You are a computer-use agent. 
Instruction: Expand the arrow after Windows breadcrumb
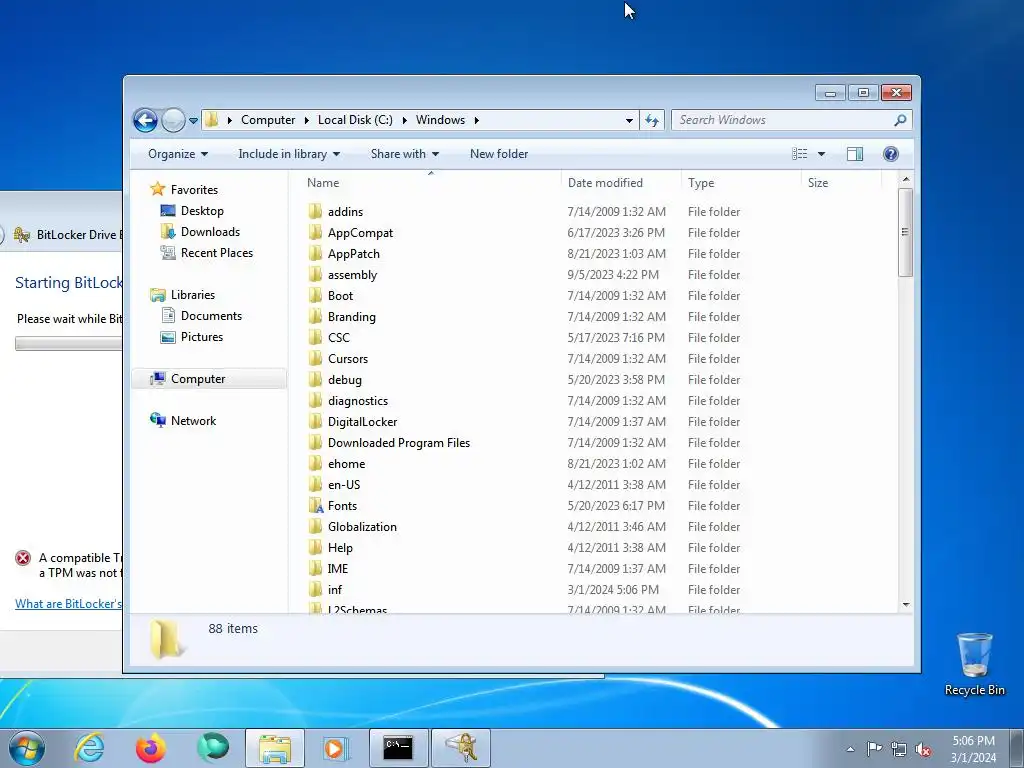(477, 120)
